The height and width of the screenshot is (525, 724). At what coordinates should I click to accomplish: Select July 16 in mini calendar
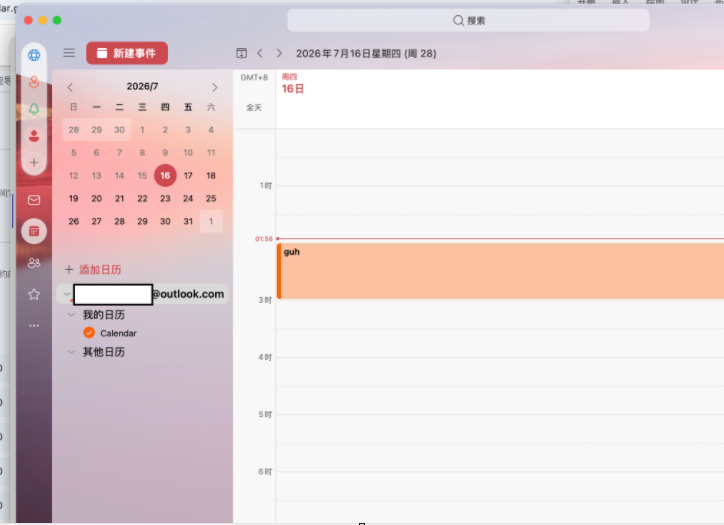[165, 175]
